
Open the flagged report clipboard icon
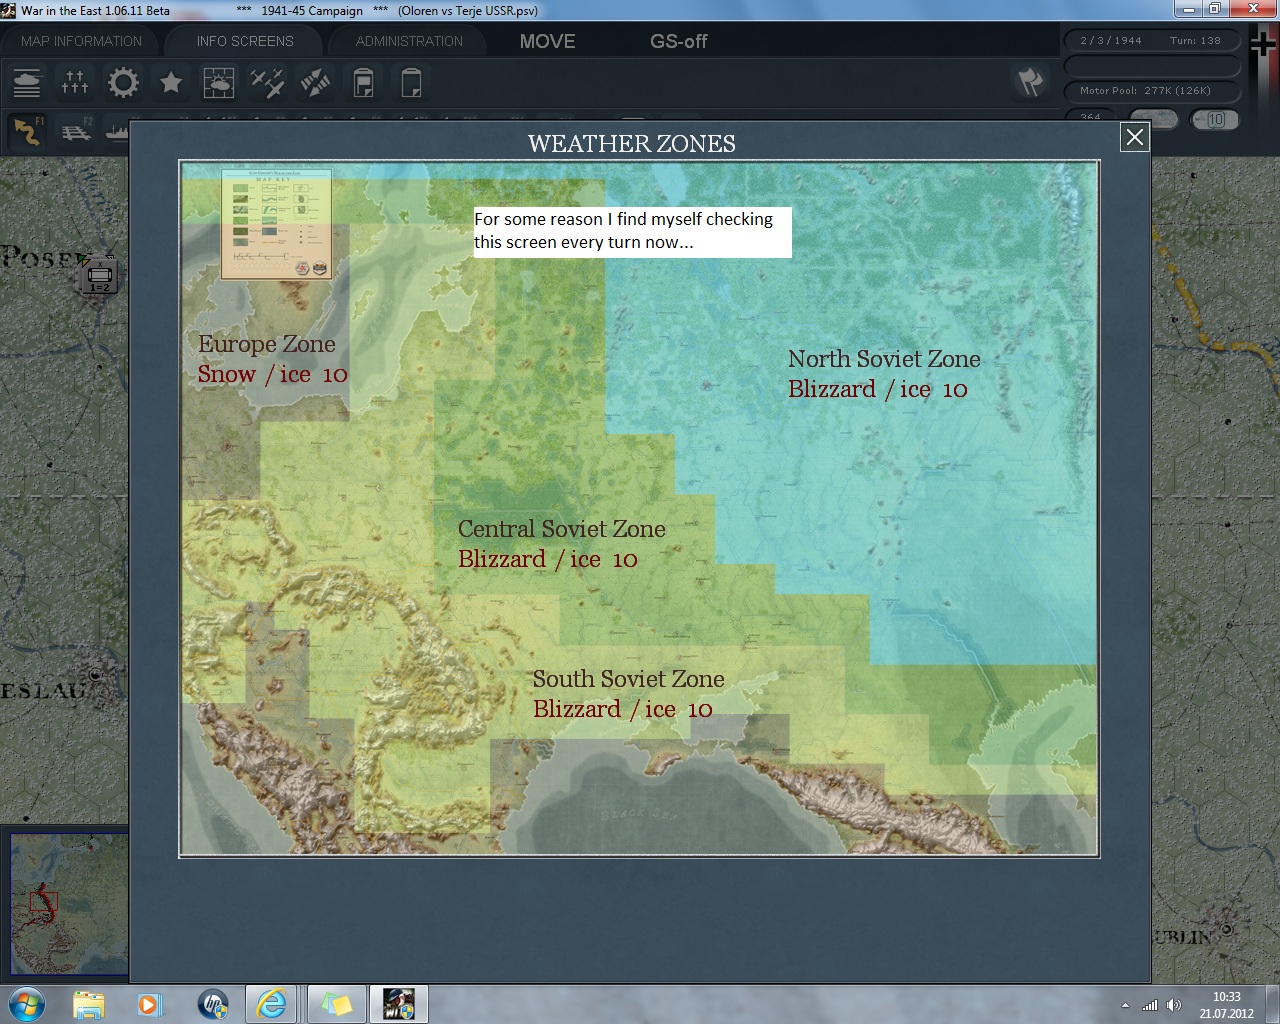[x=363, y=82]
